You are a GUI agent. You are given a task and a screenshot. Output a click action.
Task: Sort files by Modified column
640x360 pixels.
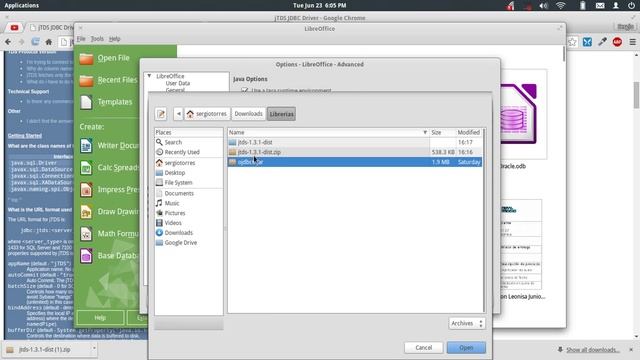point(469,132)
